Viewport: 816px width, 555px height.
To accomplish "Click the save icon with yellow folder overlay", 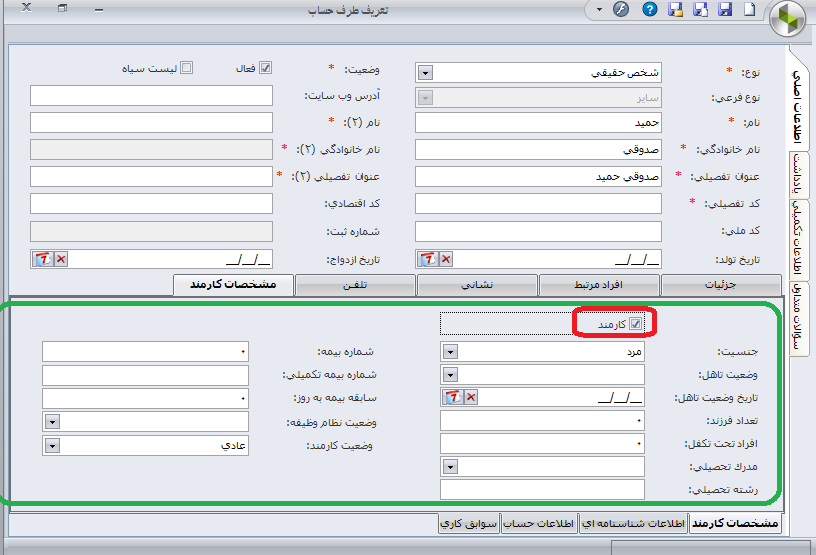I will tap(675, 9).
